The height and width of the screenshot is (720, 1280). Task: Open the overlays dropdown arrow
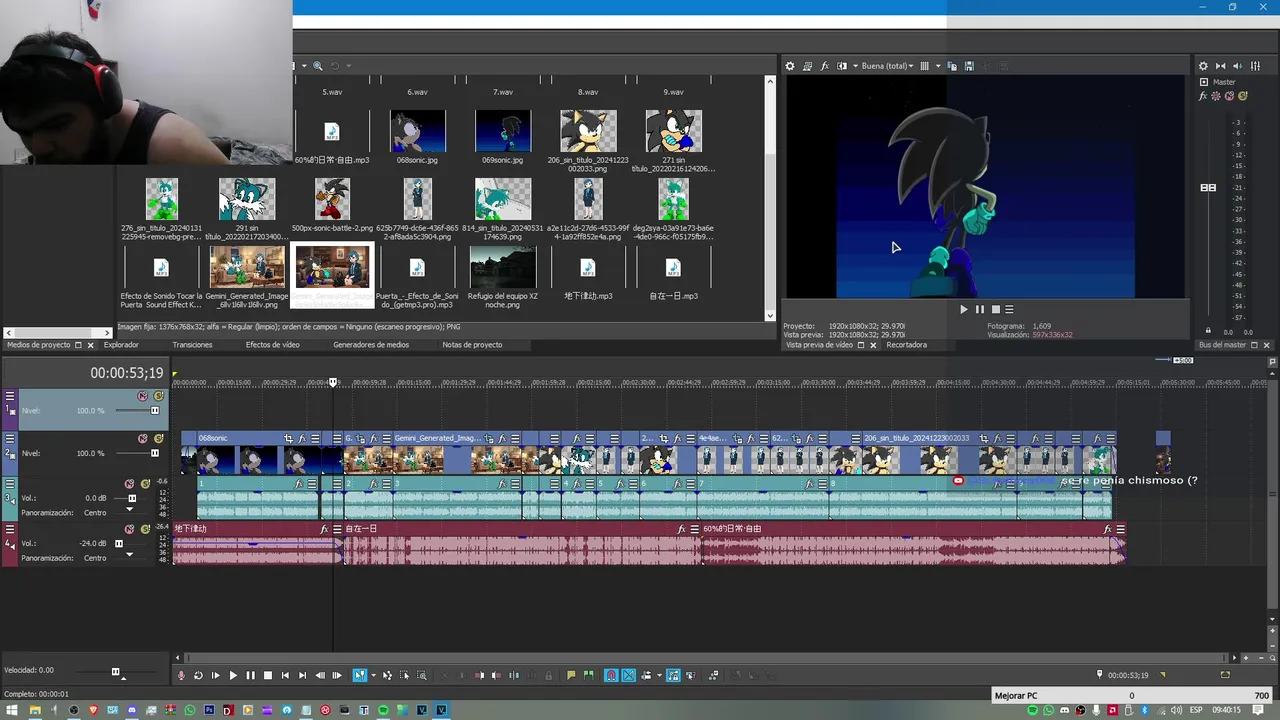pyautogui.click(x=938, y=66)
